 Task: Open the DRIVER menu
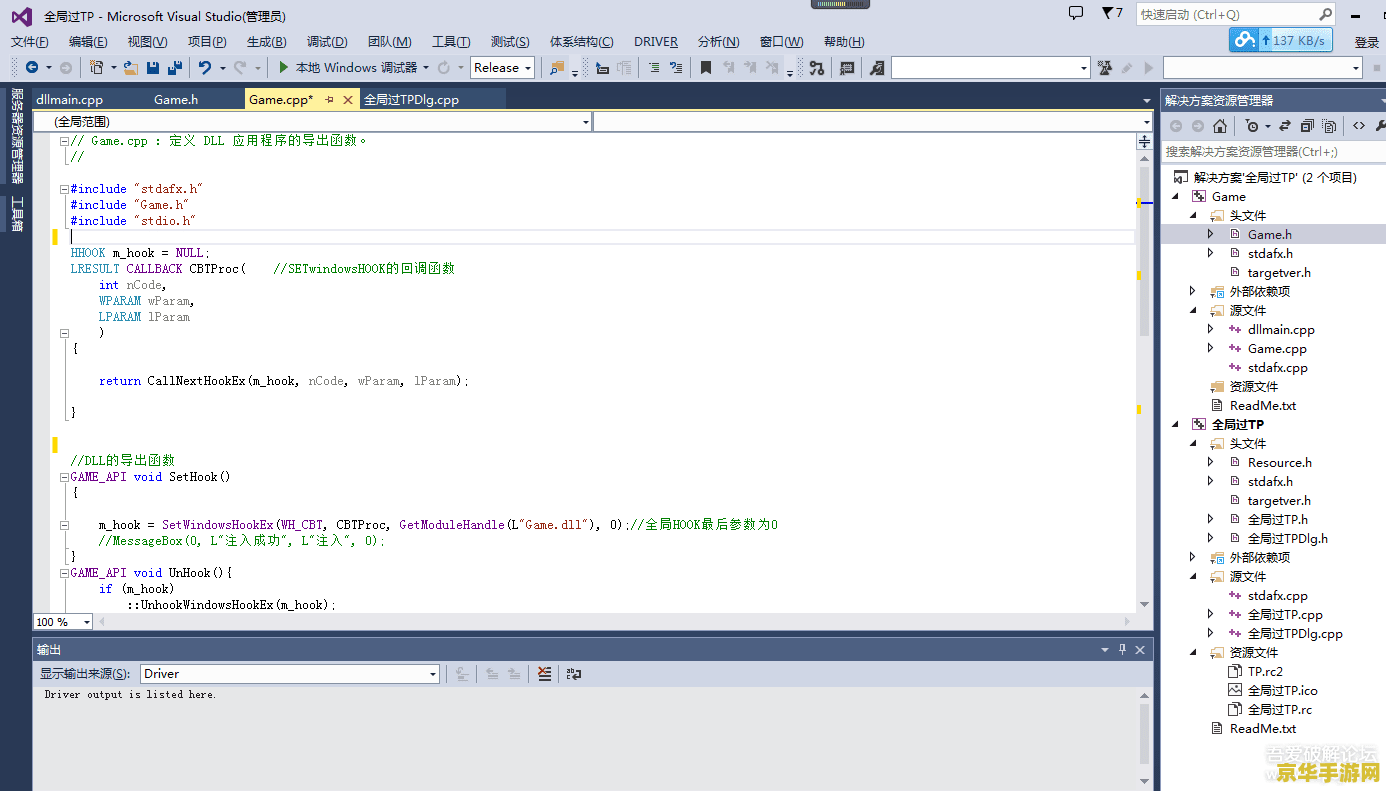(656, 42)
